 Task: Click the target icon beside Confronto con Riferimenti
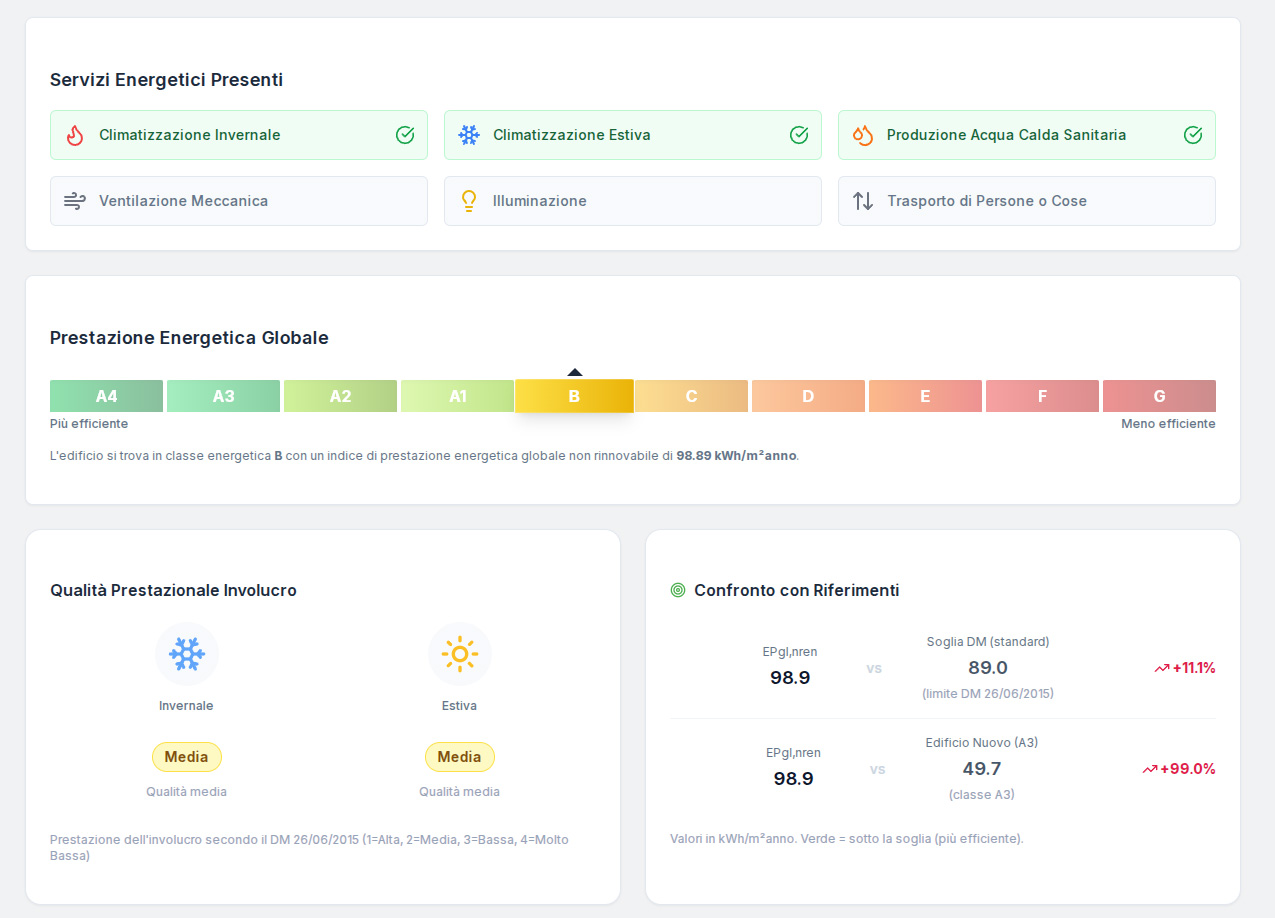click(x=678, y=591)
